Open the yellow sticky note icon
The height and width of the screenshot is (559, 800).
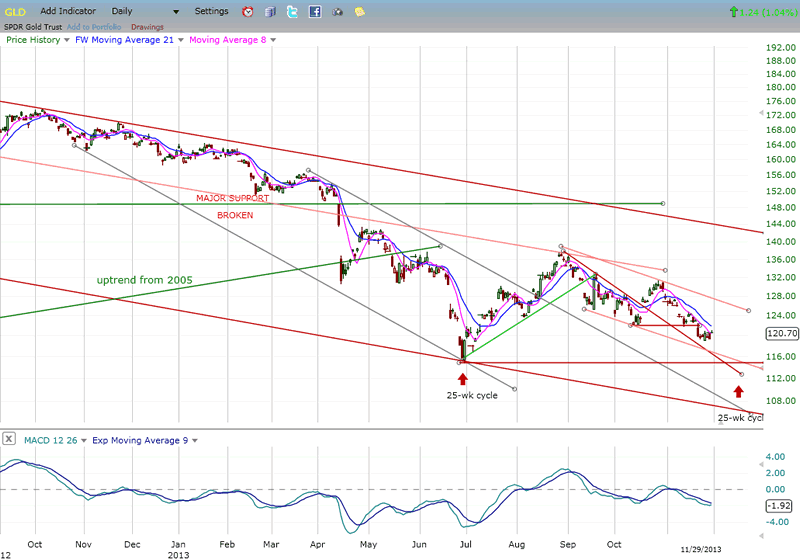359,12
